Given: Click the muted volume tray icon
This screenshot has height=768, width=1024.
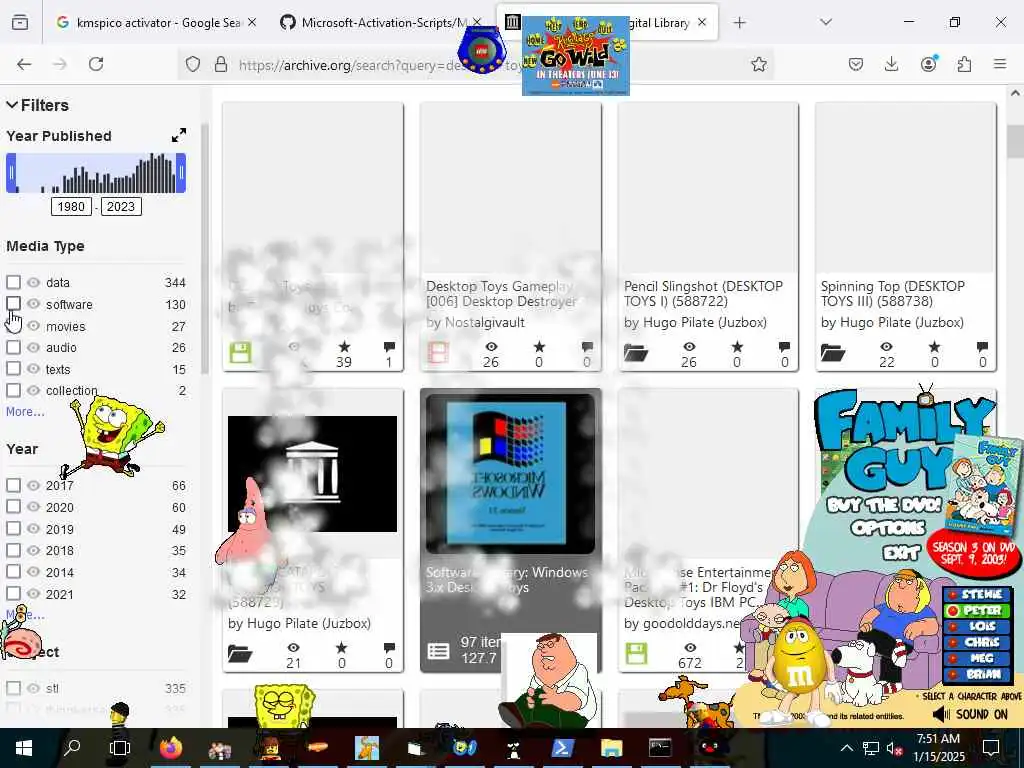Looking at the screenshot, I should [x=894, y=748].
